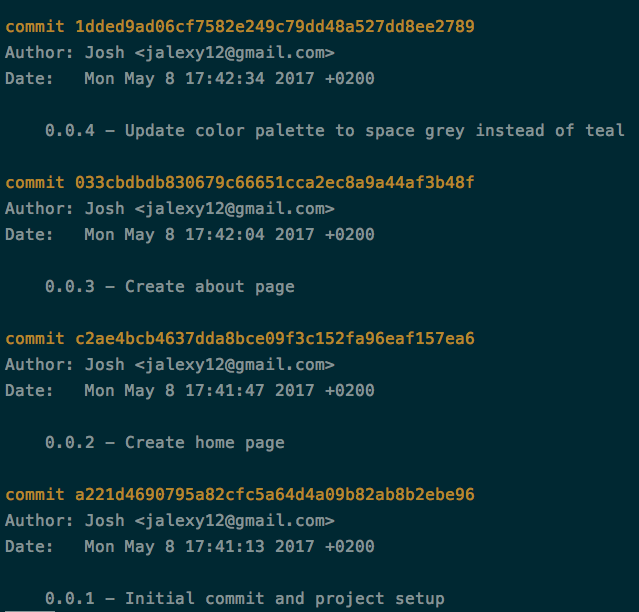
Task: Select the 0.0.2 Create home page message
Action: tap(165, 442)
